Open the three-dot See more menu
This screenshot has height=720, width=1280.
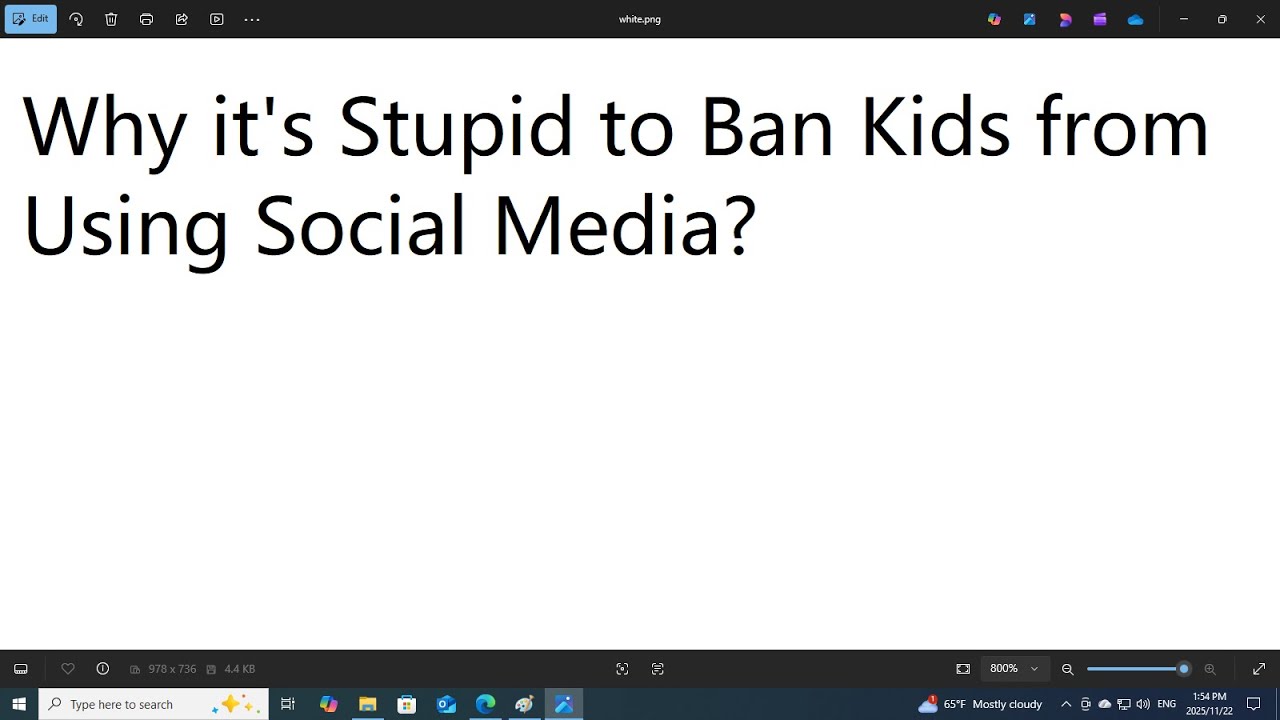click(252, 19)
